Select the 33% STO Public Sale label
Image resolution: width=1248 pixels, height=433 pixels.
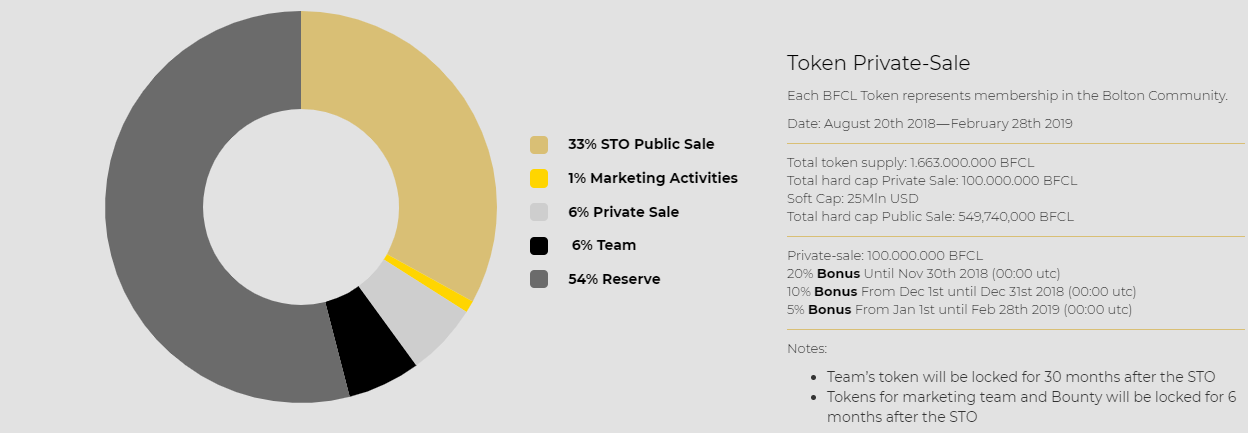point(641,144)
